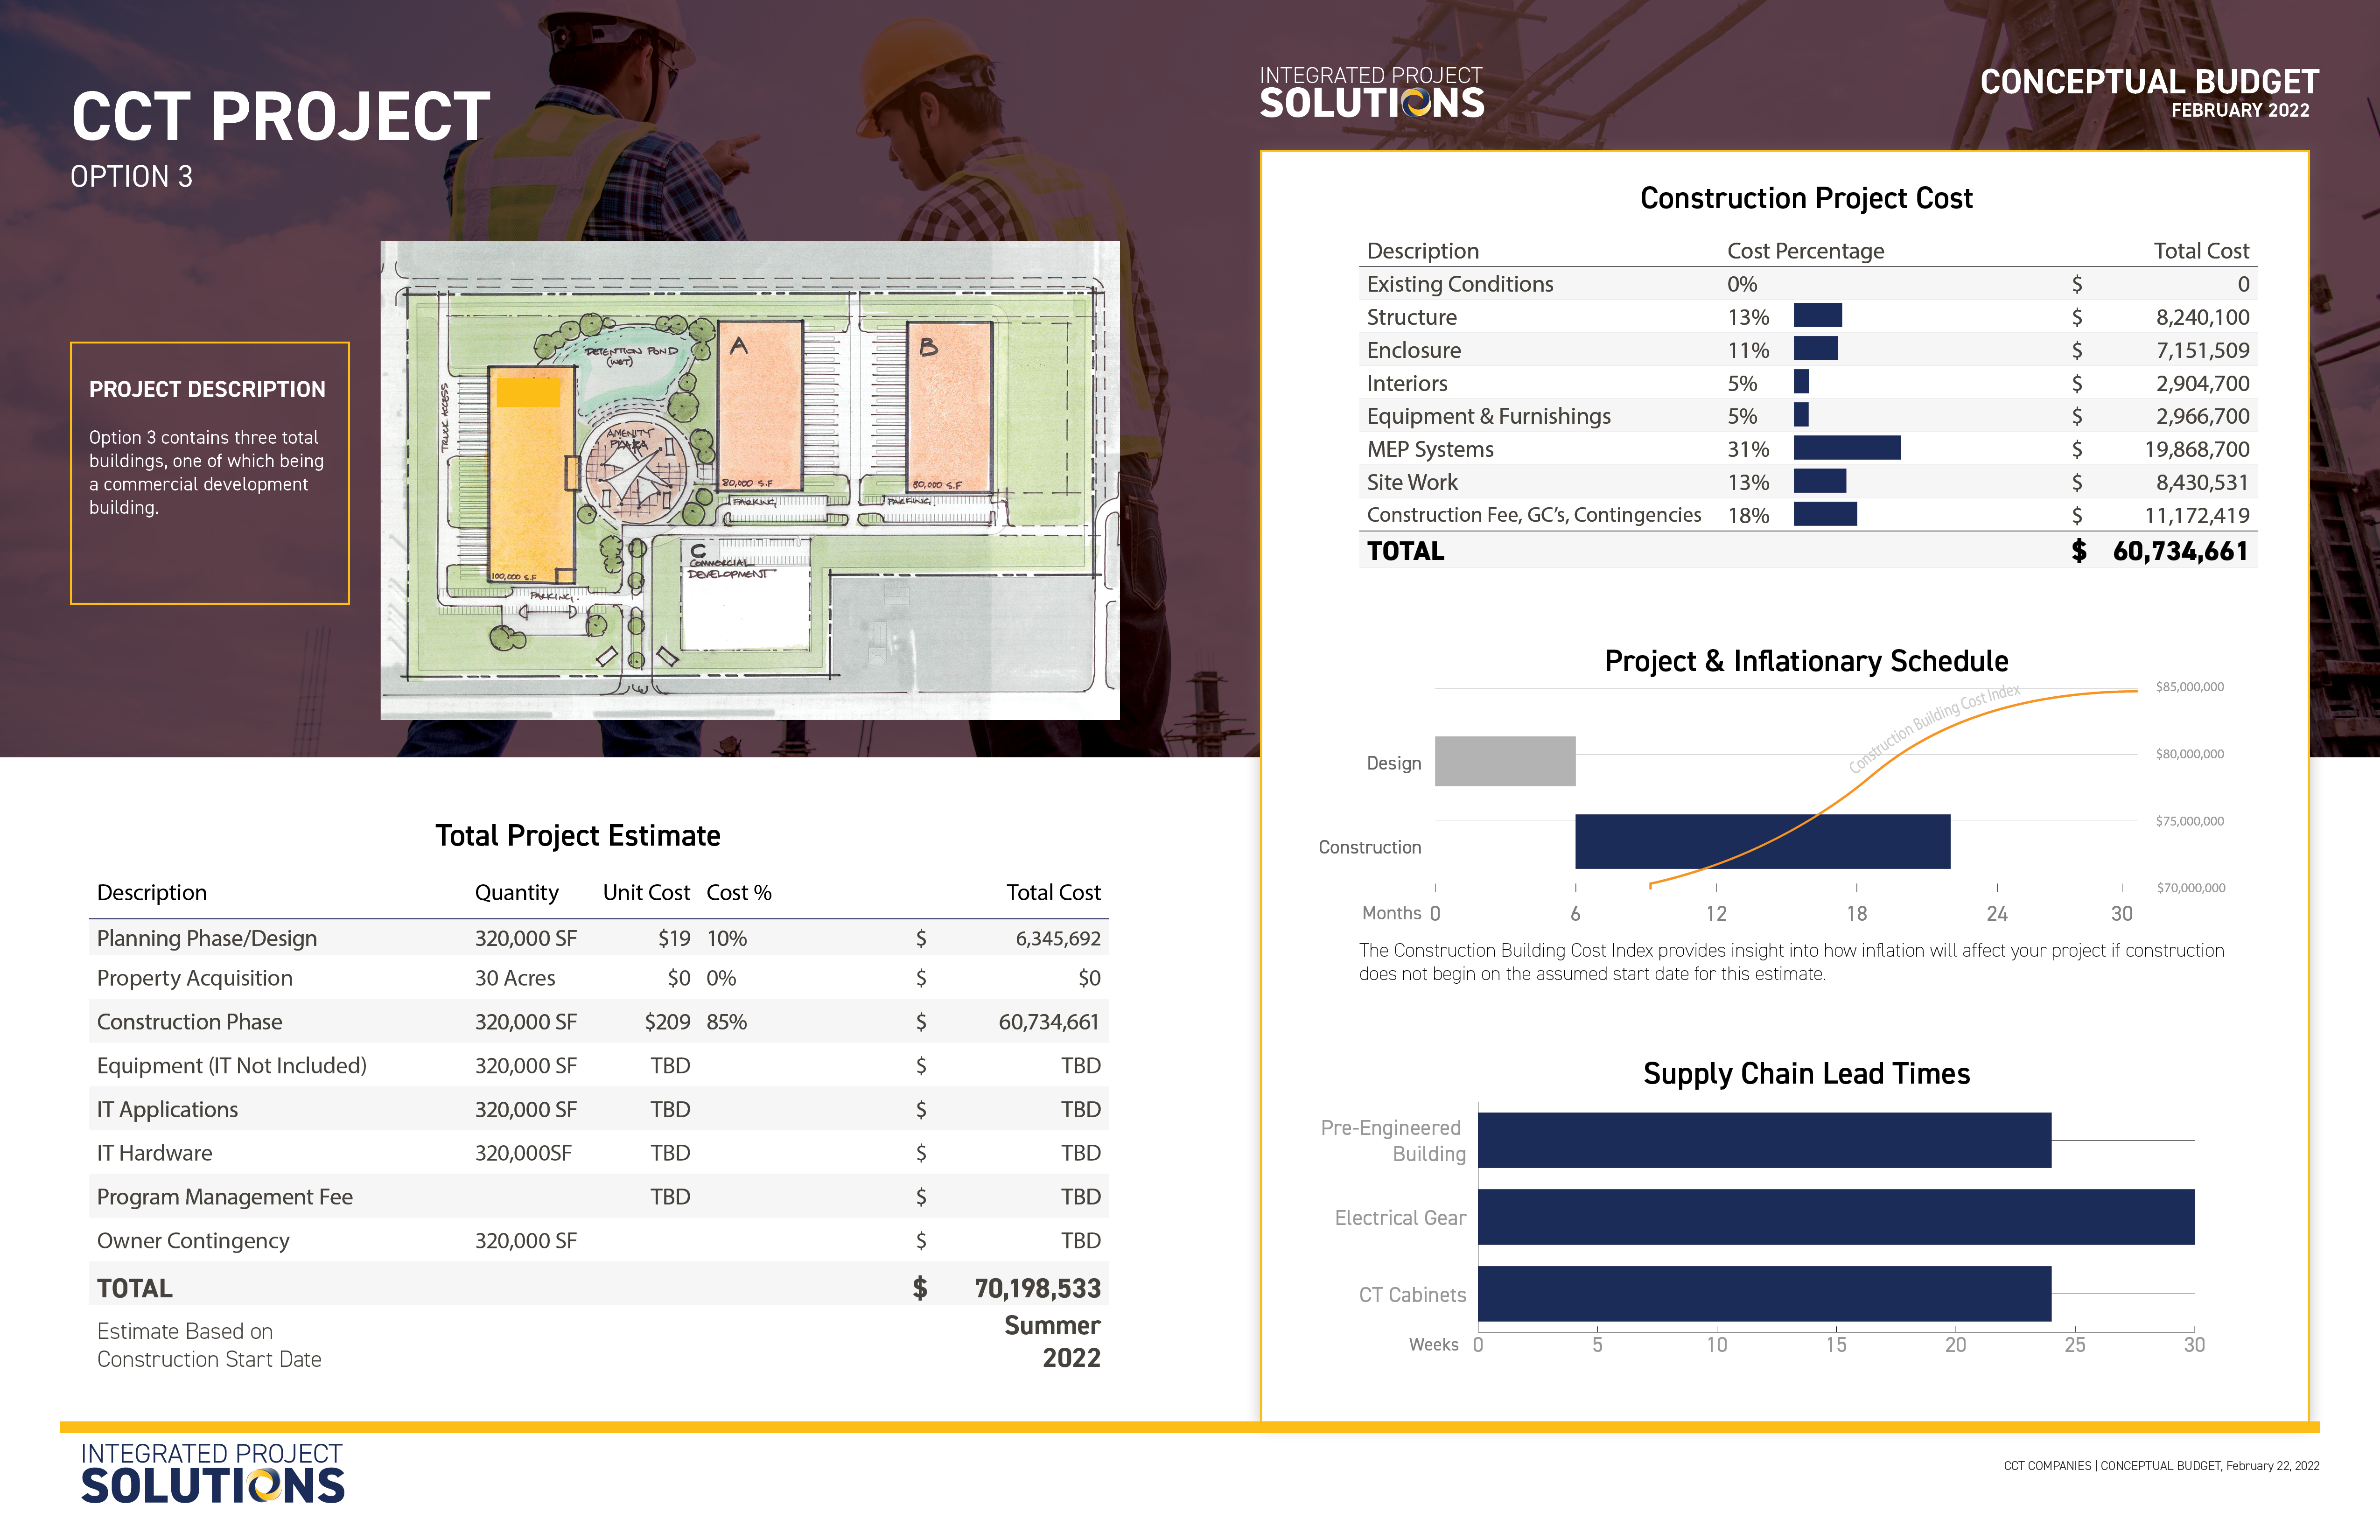This screenshot has width=2380, height=1540.
Task: Select Construction Fee, GC's, Contingencies label
Action: tap(1533, 515)
